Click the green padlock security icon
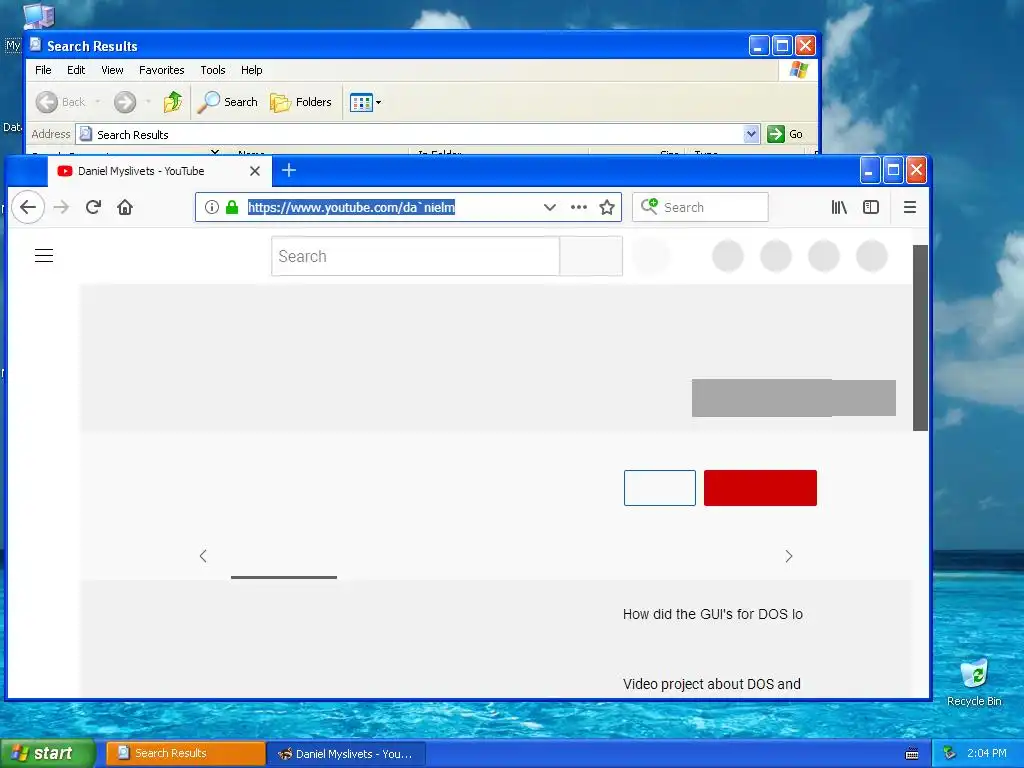 [232, 208]
